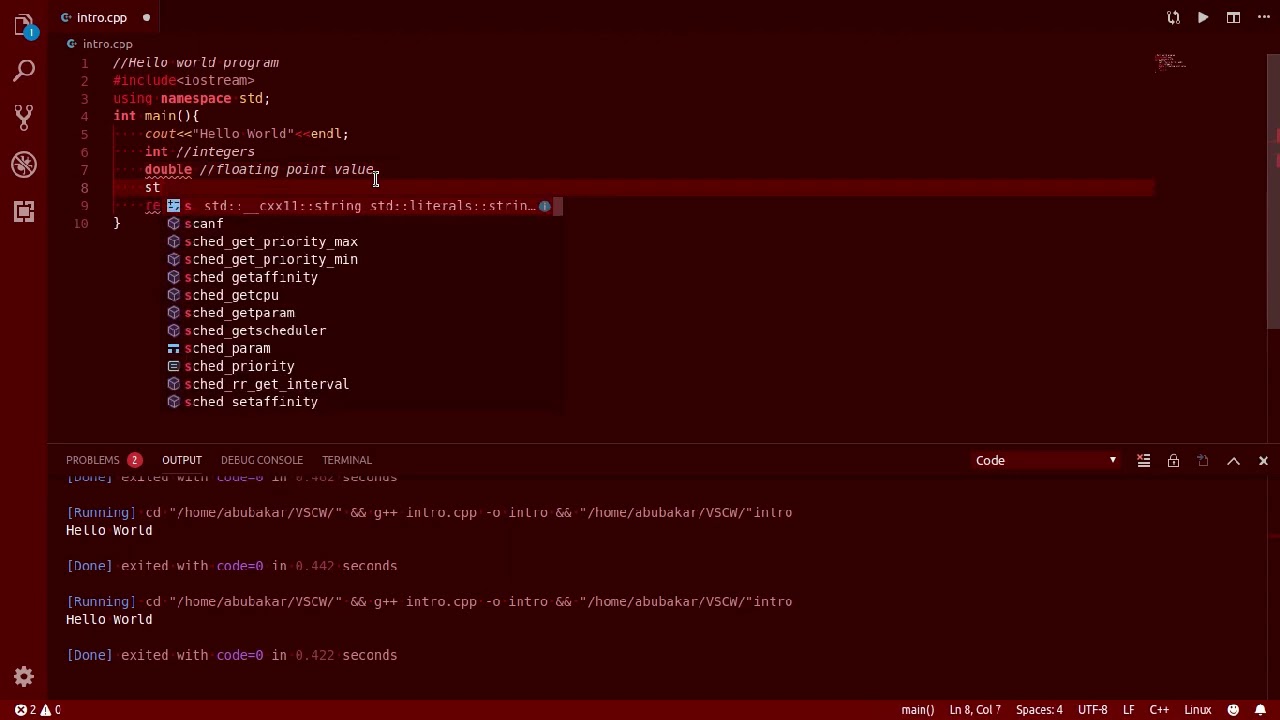
Task: Click the editor vertical scrollbar
Action: click(x=1273, y=190)
